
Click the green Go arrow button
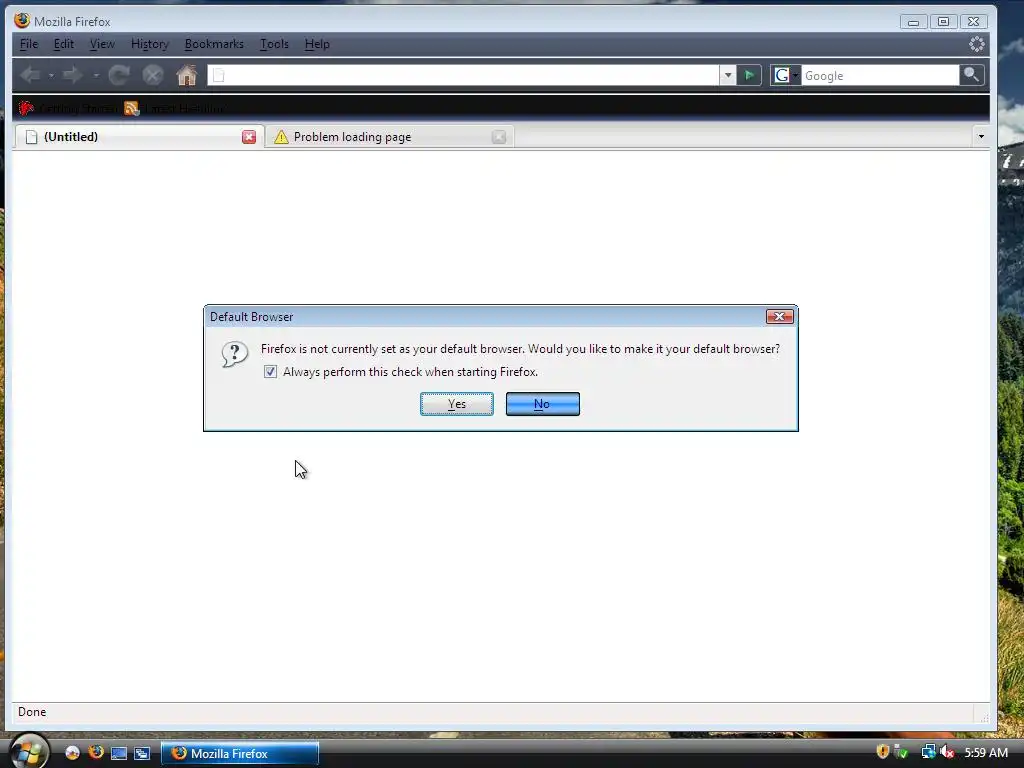point(749,75)
